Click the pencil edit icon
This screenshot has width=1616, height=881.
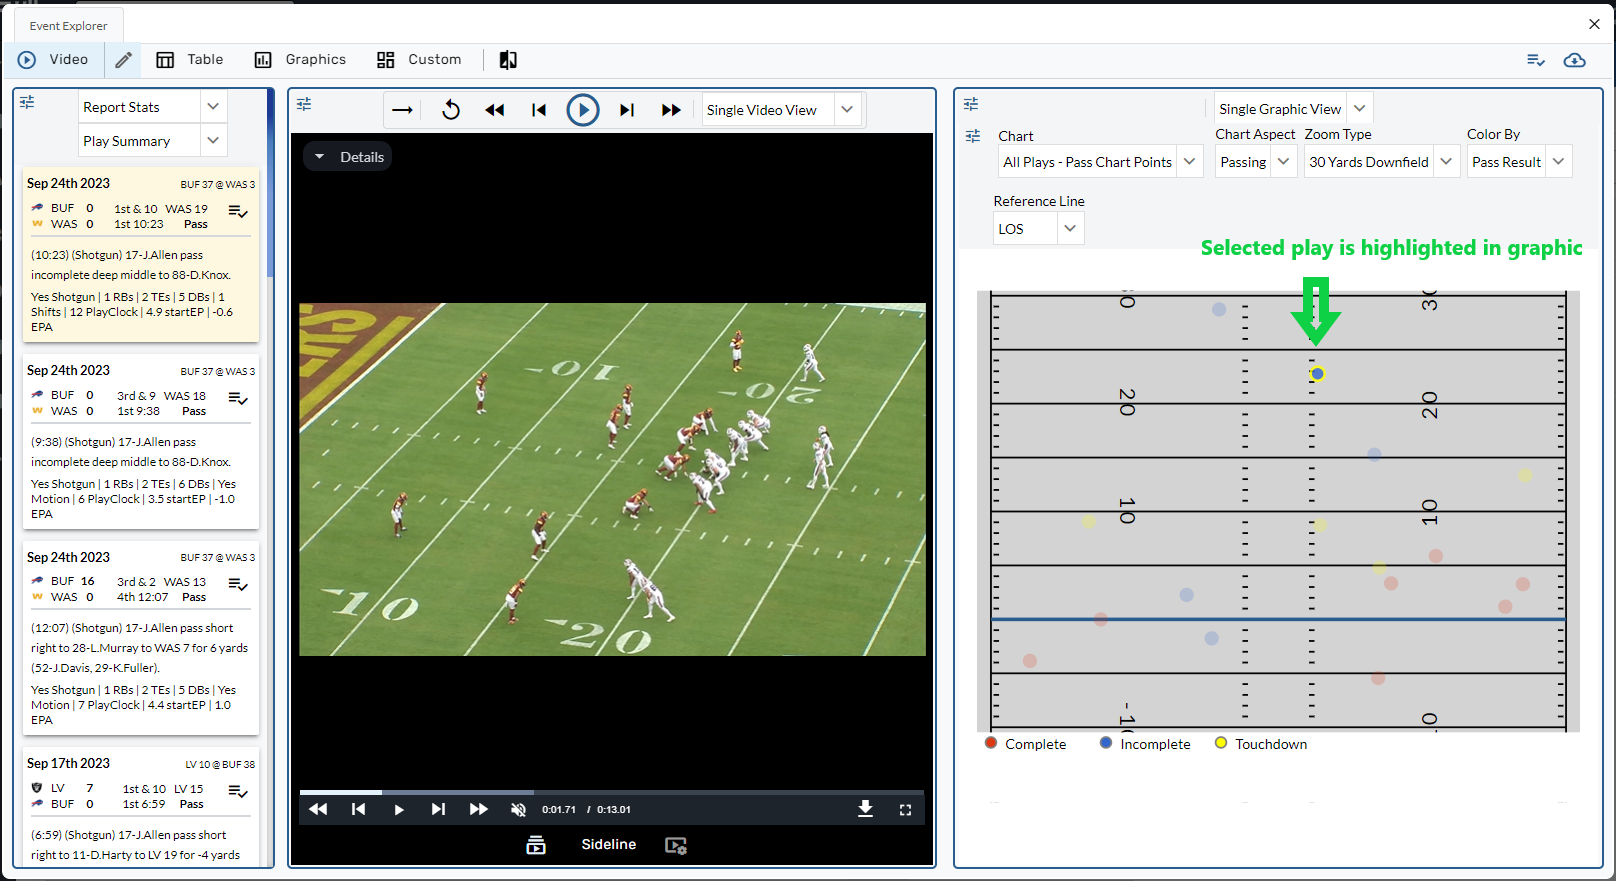[123, 60]
